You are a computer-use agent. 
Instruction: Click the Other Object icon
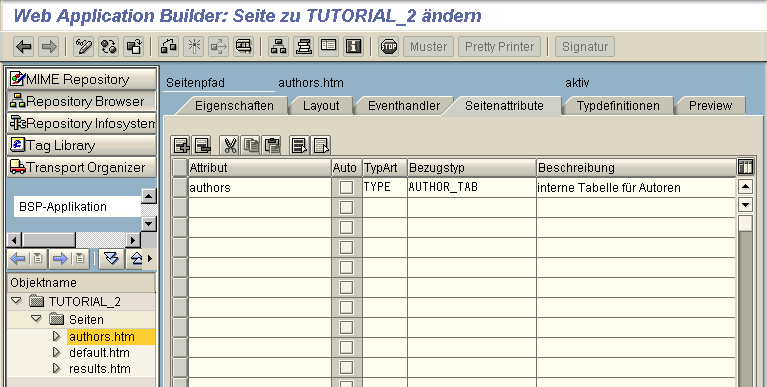[134, 47]
